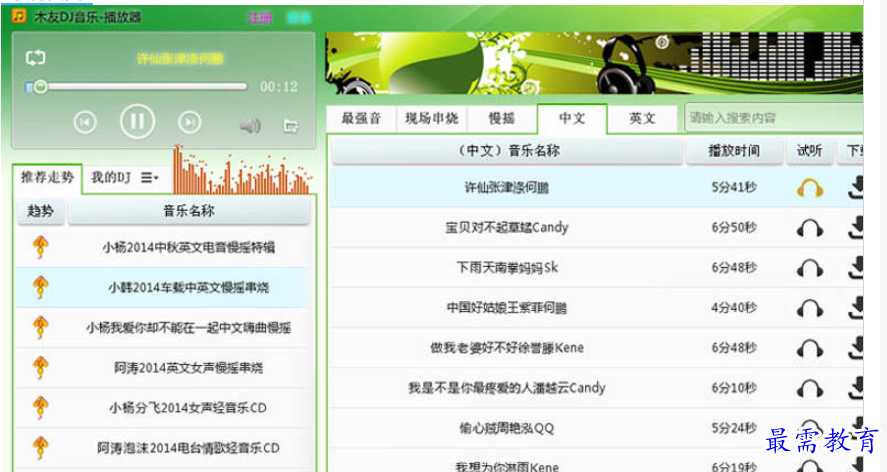
Task: Click the 6分10秒 duration cell
Action: (734, 388)
